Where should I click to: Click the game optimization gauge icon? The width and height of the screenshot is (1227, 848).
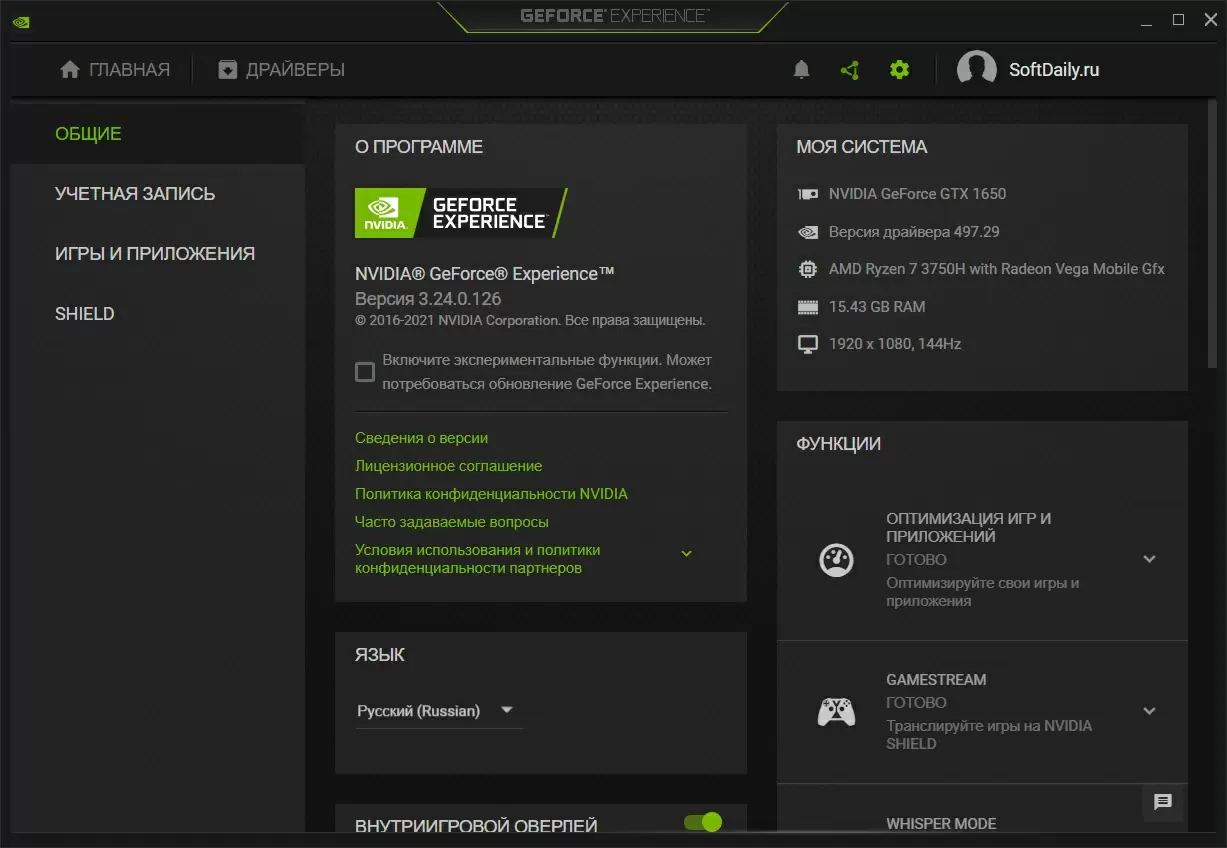tap(836, 560)
